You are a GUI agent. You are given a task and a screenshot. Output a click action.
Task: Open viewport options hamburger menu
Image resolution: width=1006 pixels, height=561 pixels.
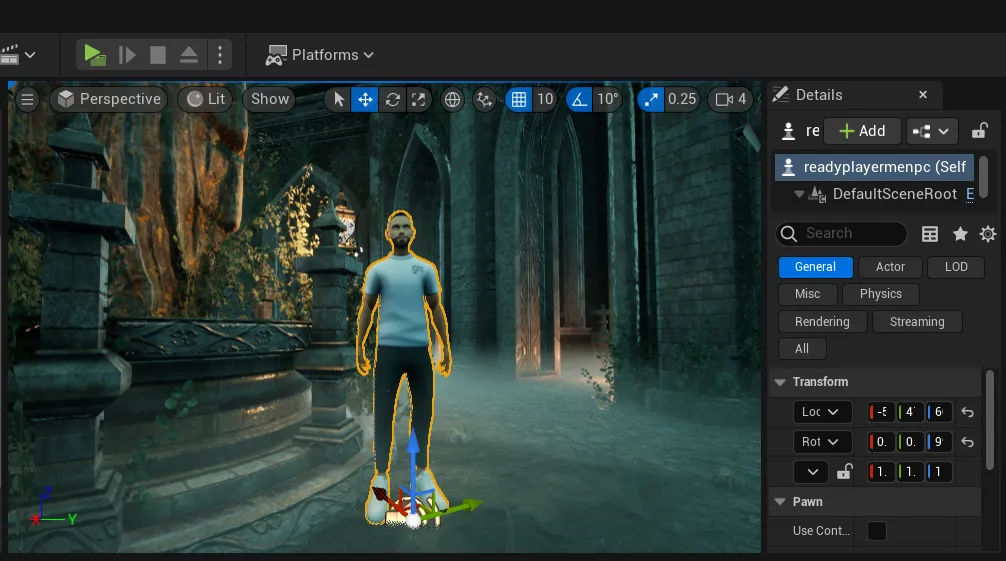coord(27,99)
